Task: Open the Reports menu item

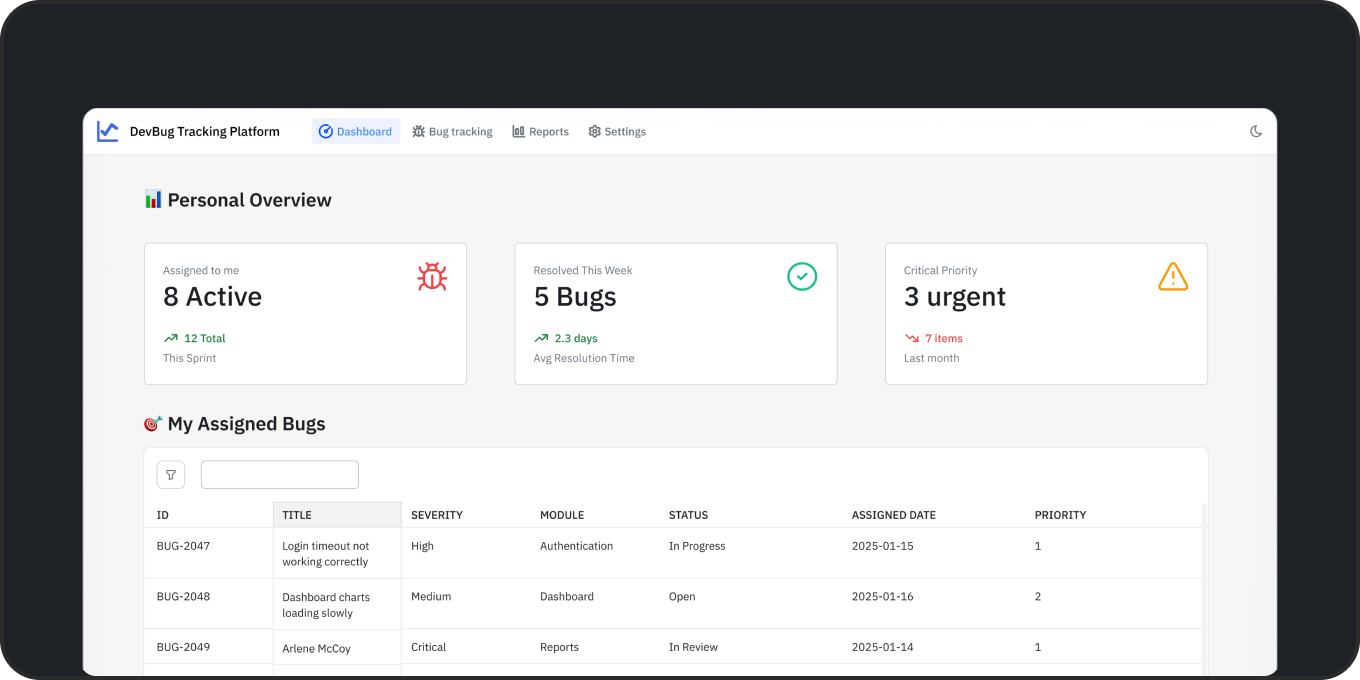Action: coord(540,131)
